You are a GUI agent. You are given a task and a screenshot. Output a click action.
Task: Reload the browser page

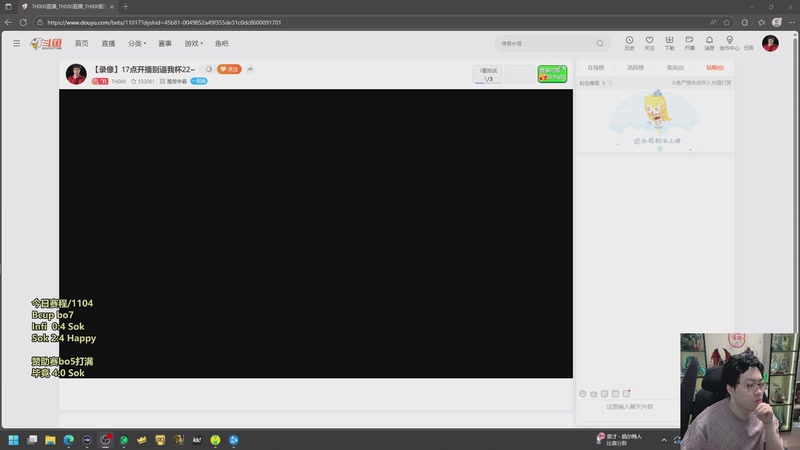pyautogui.click(x=23, y=22)
